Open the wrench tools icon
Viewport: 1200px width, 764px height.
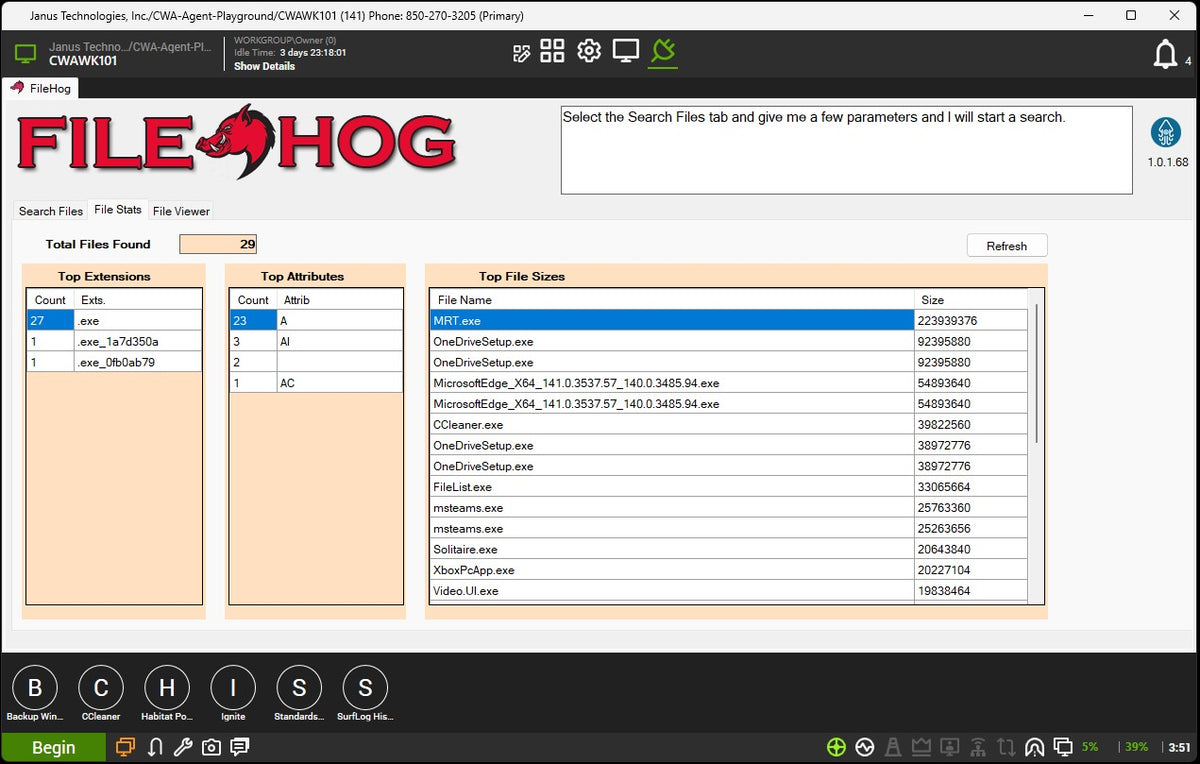tap(183, 747)
